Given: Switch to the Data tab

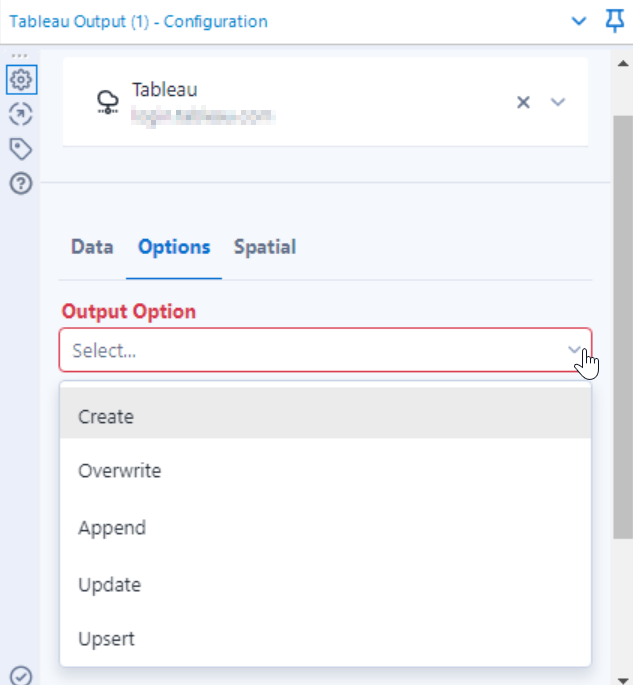Looking at the screenshot, I should click(92, 247).
